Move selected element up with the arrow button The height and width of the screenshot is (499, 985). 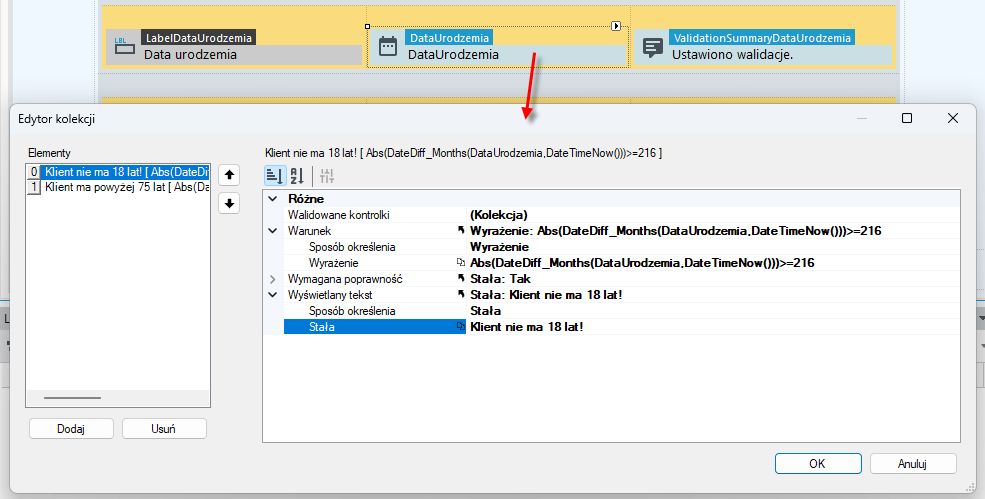click(x=229, y=175)
